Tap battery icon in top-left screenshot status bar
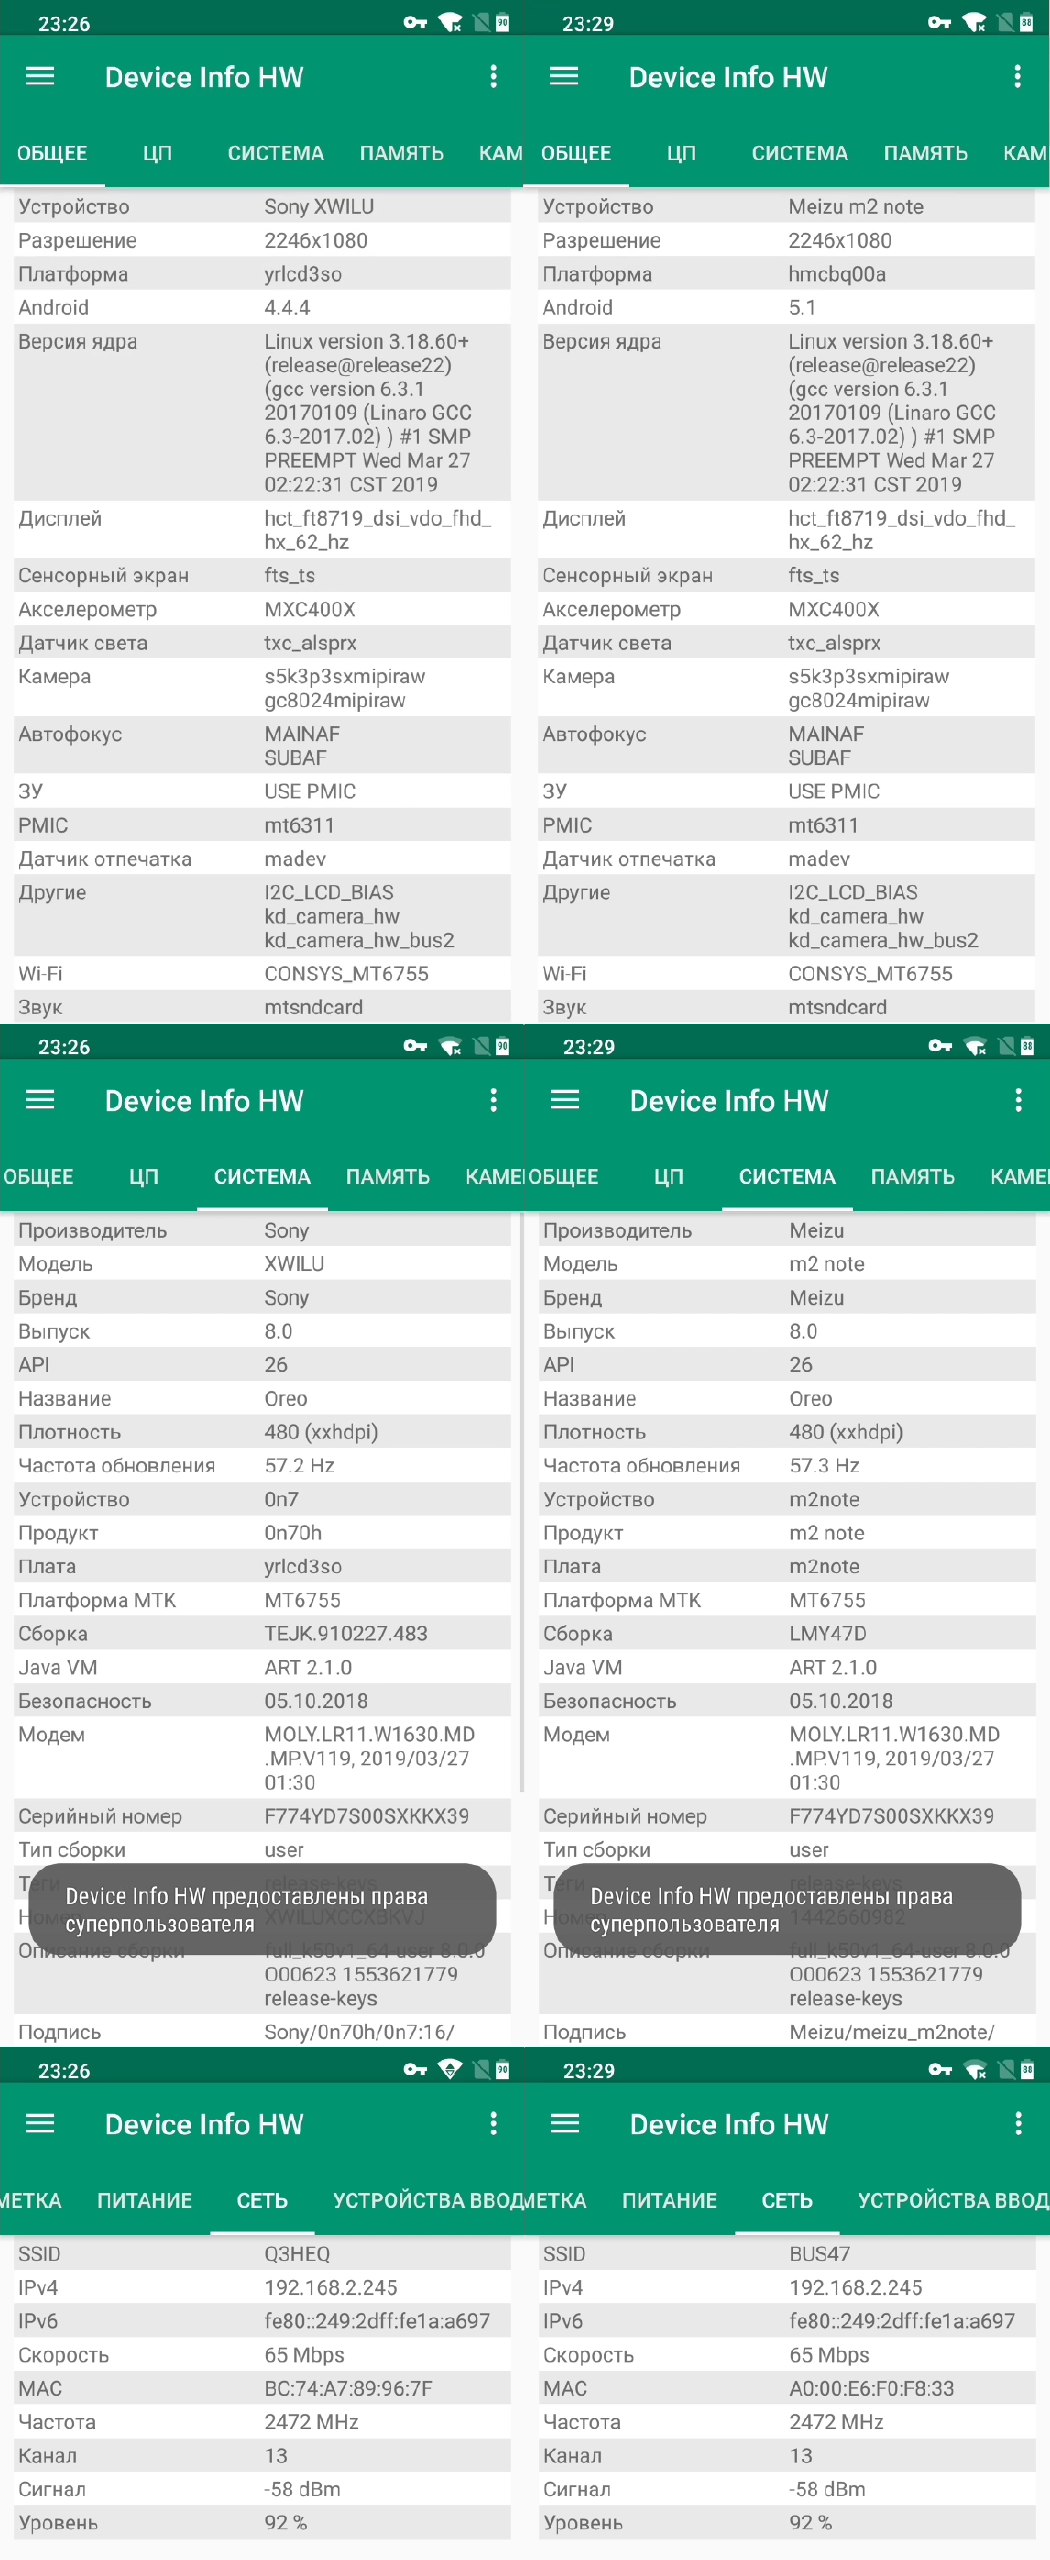The image size is (1050, 2560). click(x=502, y=22)
